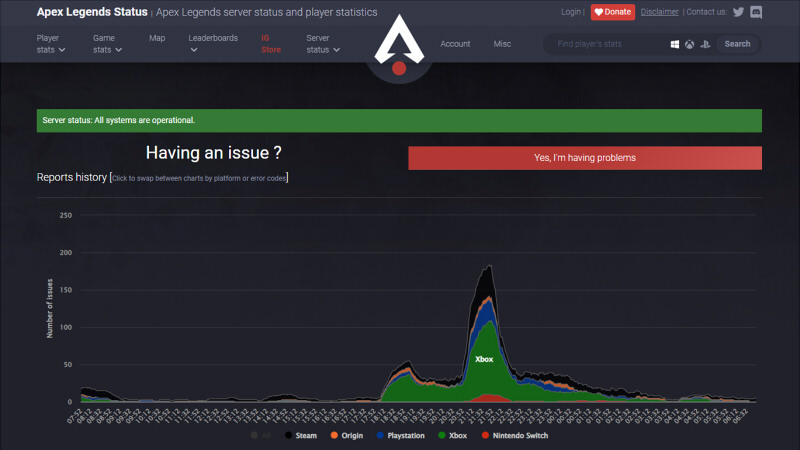The height and width of the screenshot is (450, 800).
Task: Click the swap charts by platform link
Action: tap(199, 178)
